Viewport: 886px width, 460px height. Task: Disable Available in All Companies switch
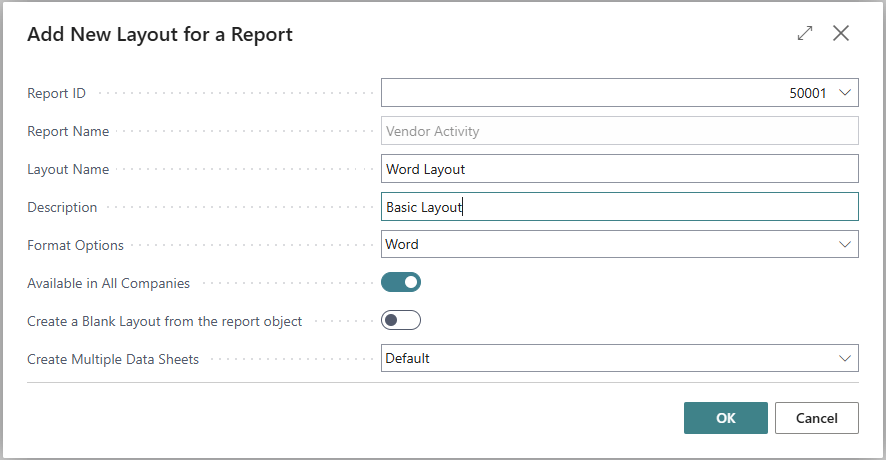click(x=401, y=282)
